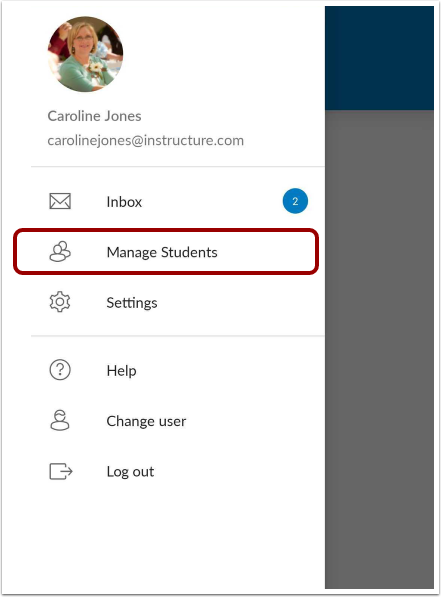Screen dimensions: 441x597
Task: Click the Change user person icon
Action: [x=60, y=420]
